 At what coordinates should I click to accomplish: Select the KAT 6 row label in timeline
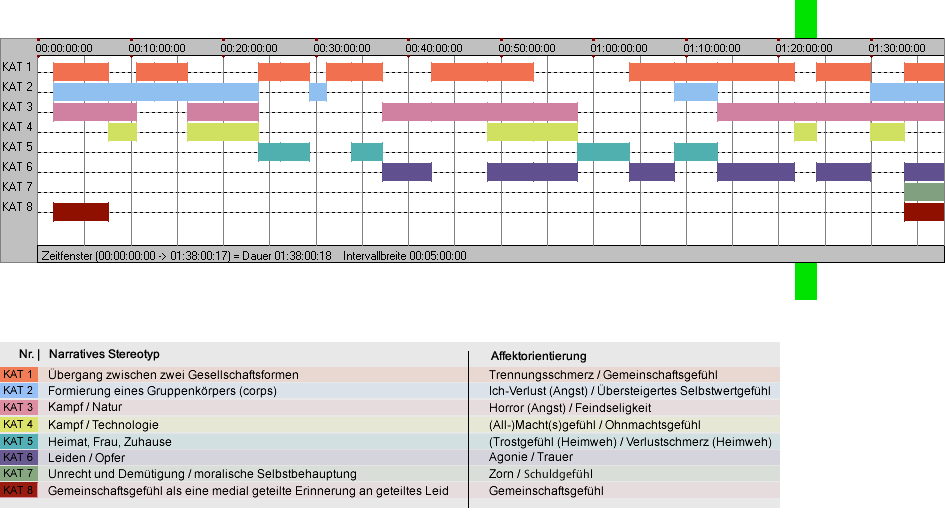point(17,166)
